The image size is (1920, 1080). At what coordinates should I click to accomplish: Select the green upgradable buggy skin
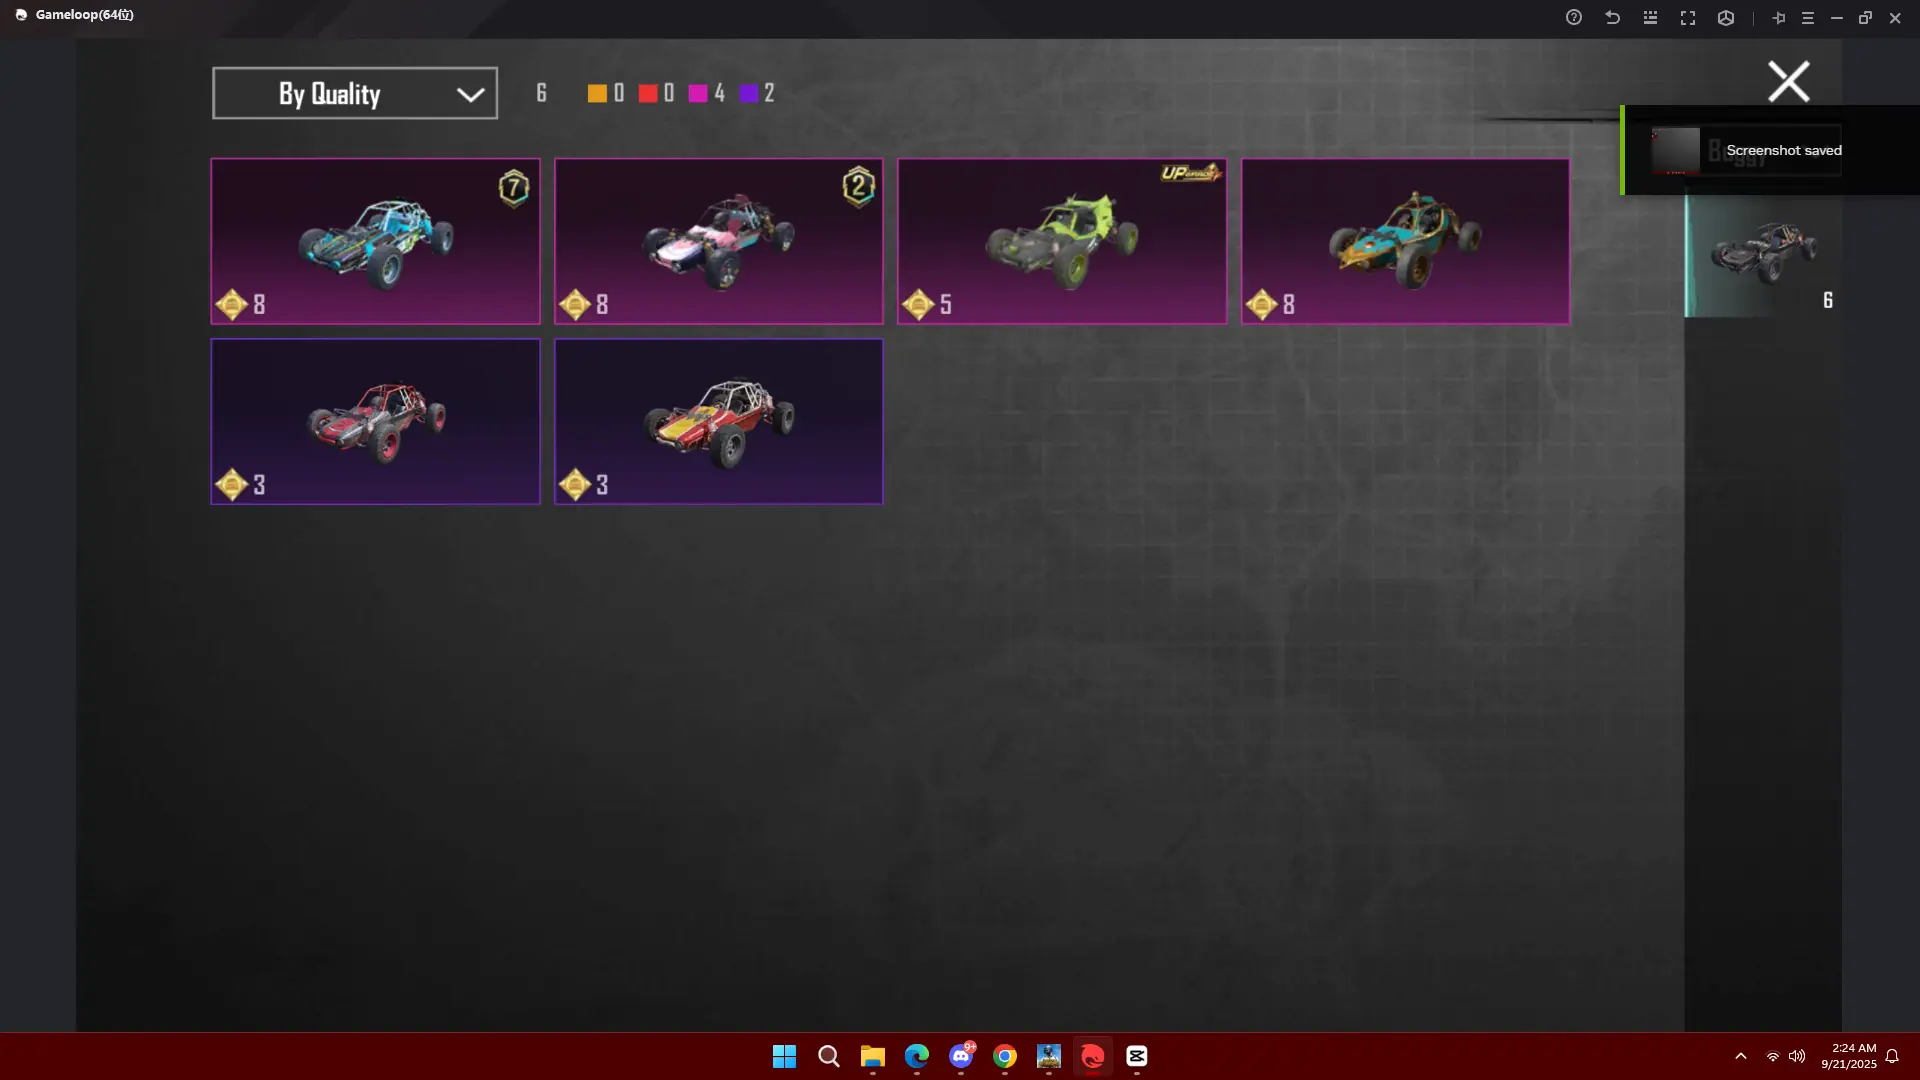click(1061, 241)
